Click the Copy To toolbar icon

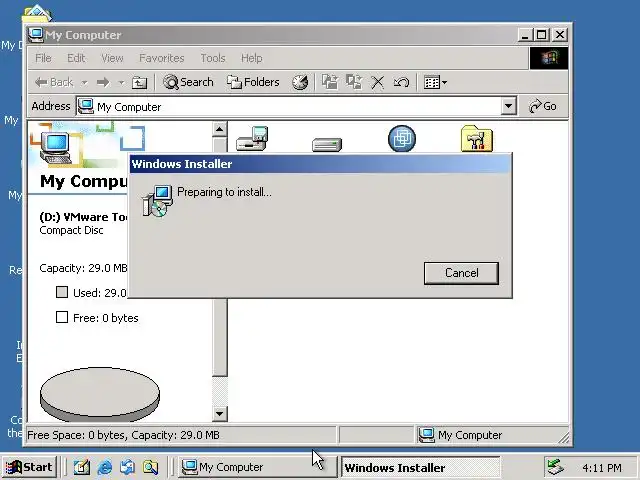pos(354,82)
